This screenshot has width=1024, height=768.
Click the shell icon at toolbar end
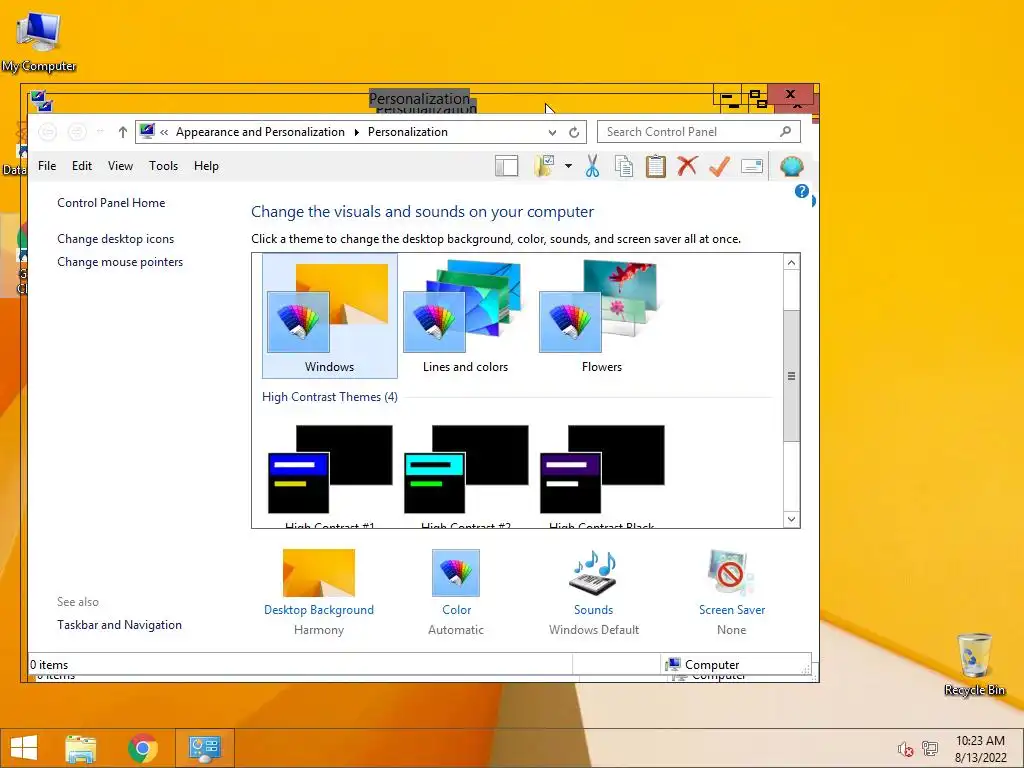tap(792, 166)
